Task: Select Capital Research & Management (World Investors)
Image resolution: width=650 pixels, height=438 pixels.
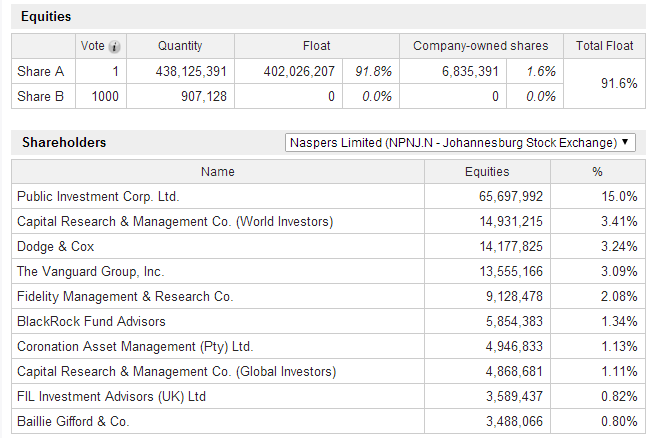Action: [x=175, y=222]
